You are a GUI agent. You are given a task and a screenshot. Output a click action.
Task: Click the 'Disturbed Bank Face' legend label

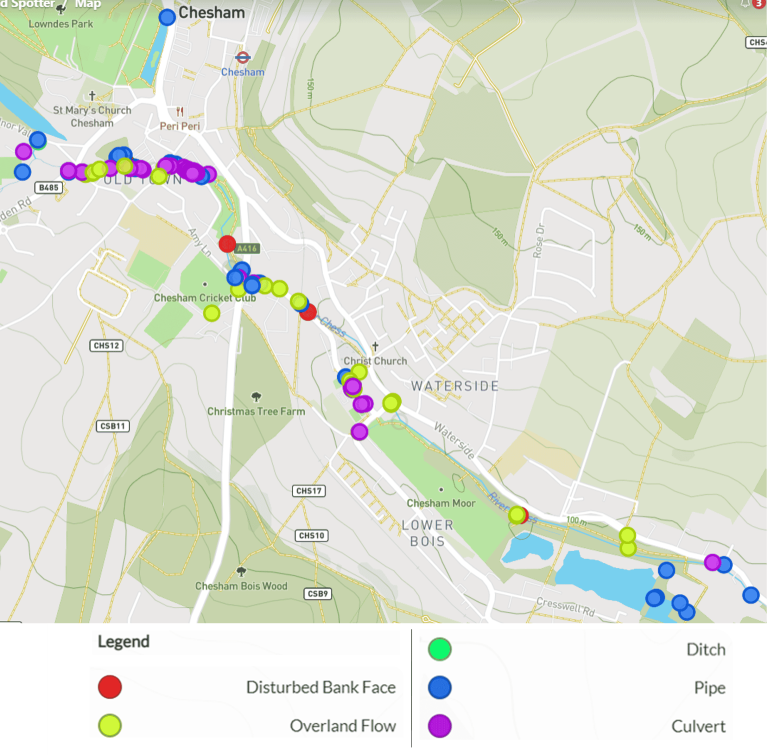click(321, 687)
